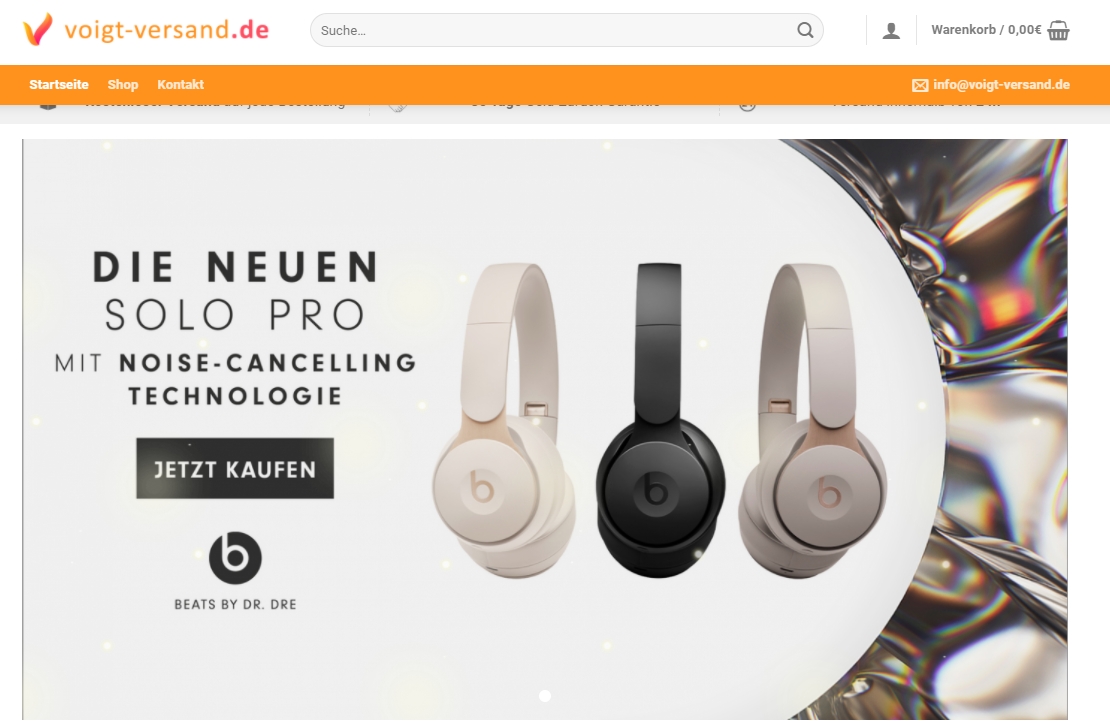Open the Shop menu item
1110x721 pixels.
coord(122,84)
